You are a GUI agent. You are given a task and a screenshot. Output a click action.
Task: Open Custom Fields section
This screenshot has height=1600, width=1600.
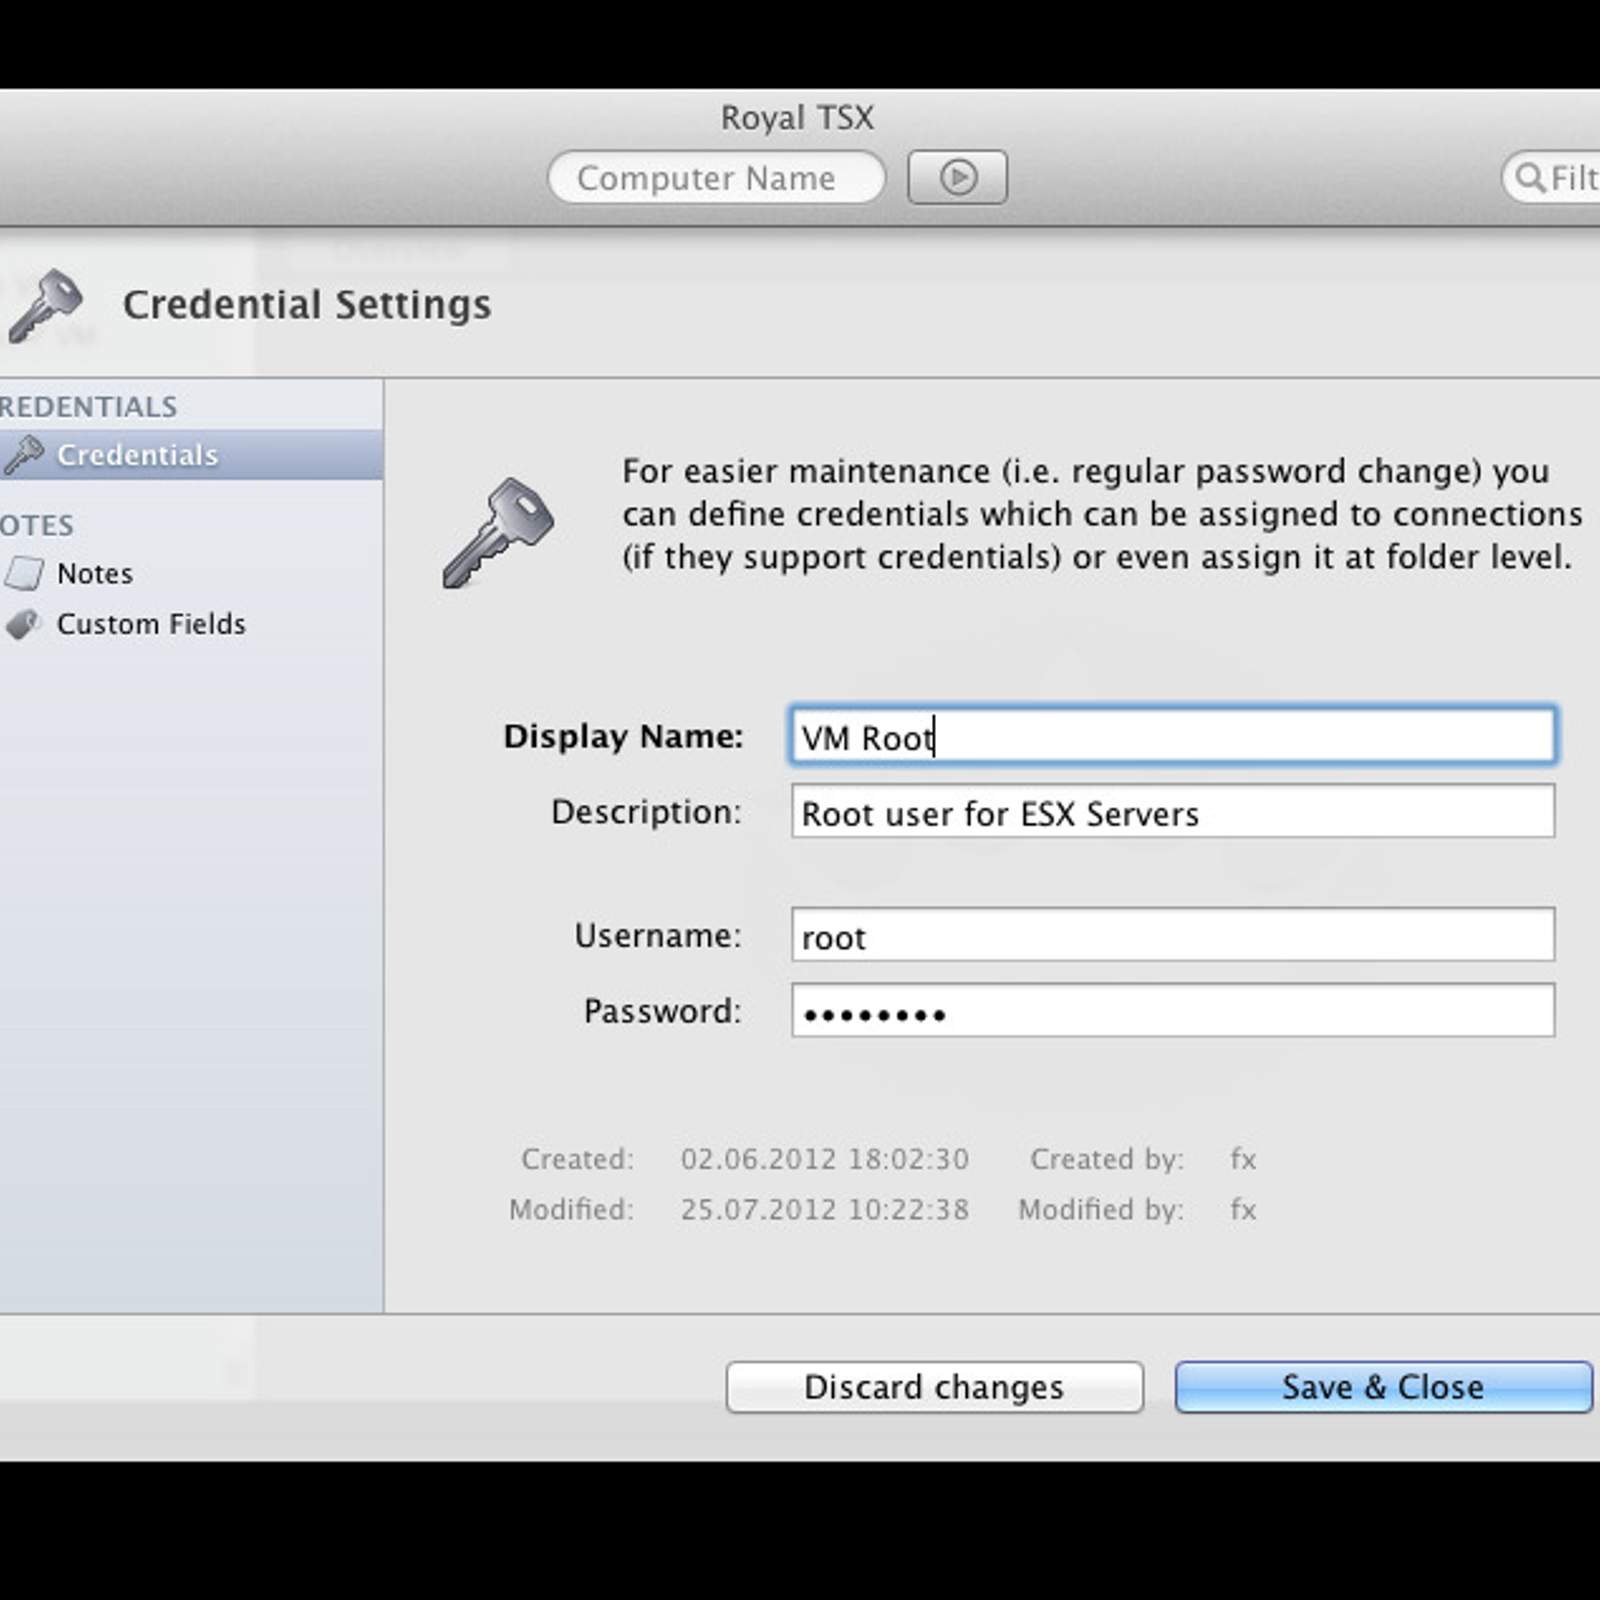[151, 624]
